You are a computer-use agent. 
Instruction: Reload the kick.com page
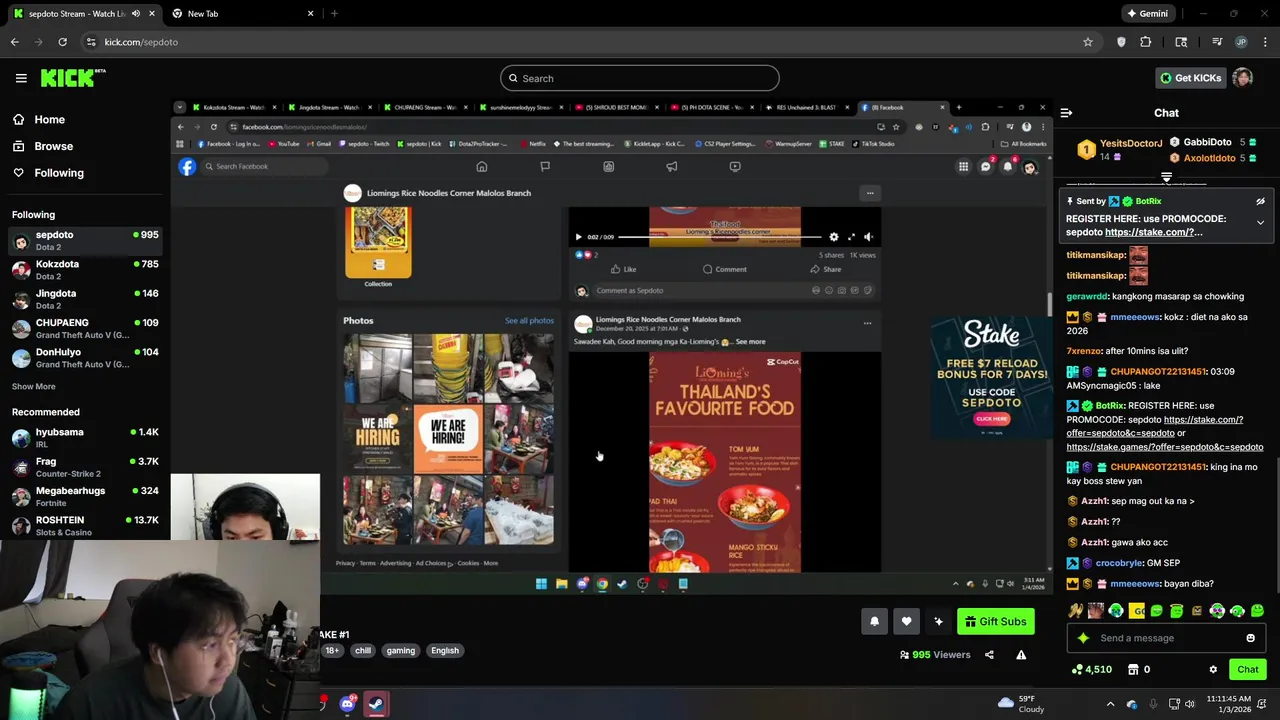62,42
